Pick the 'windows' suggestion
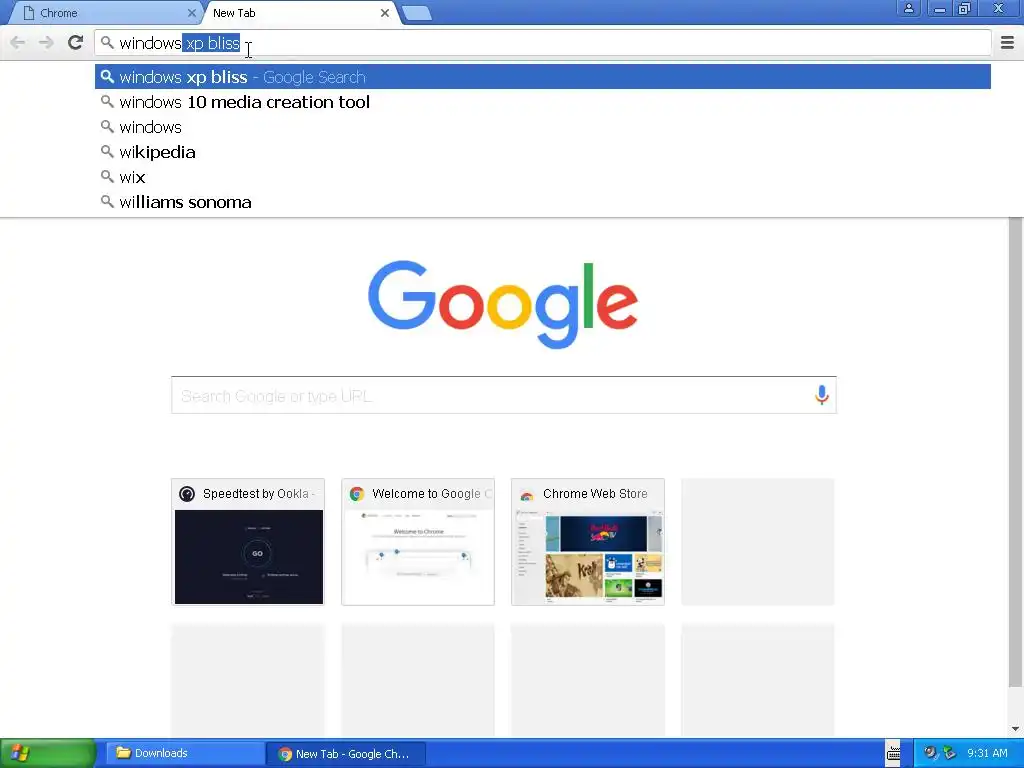Viewport: 1024px width, 768px height. (543, 127)
